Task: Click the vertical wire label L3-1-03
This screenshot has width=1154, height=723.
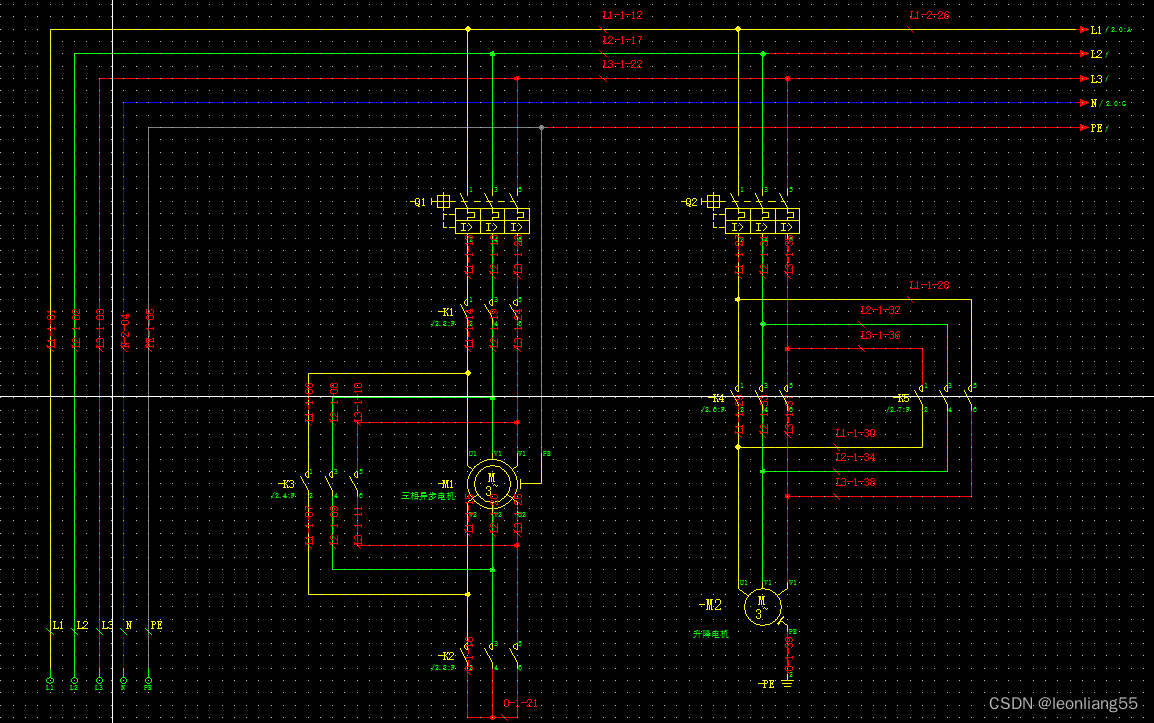Action: point(101,330)
